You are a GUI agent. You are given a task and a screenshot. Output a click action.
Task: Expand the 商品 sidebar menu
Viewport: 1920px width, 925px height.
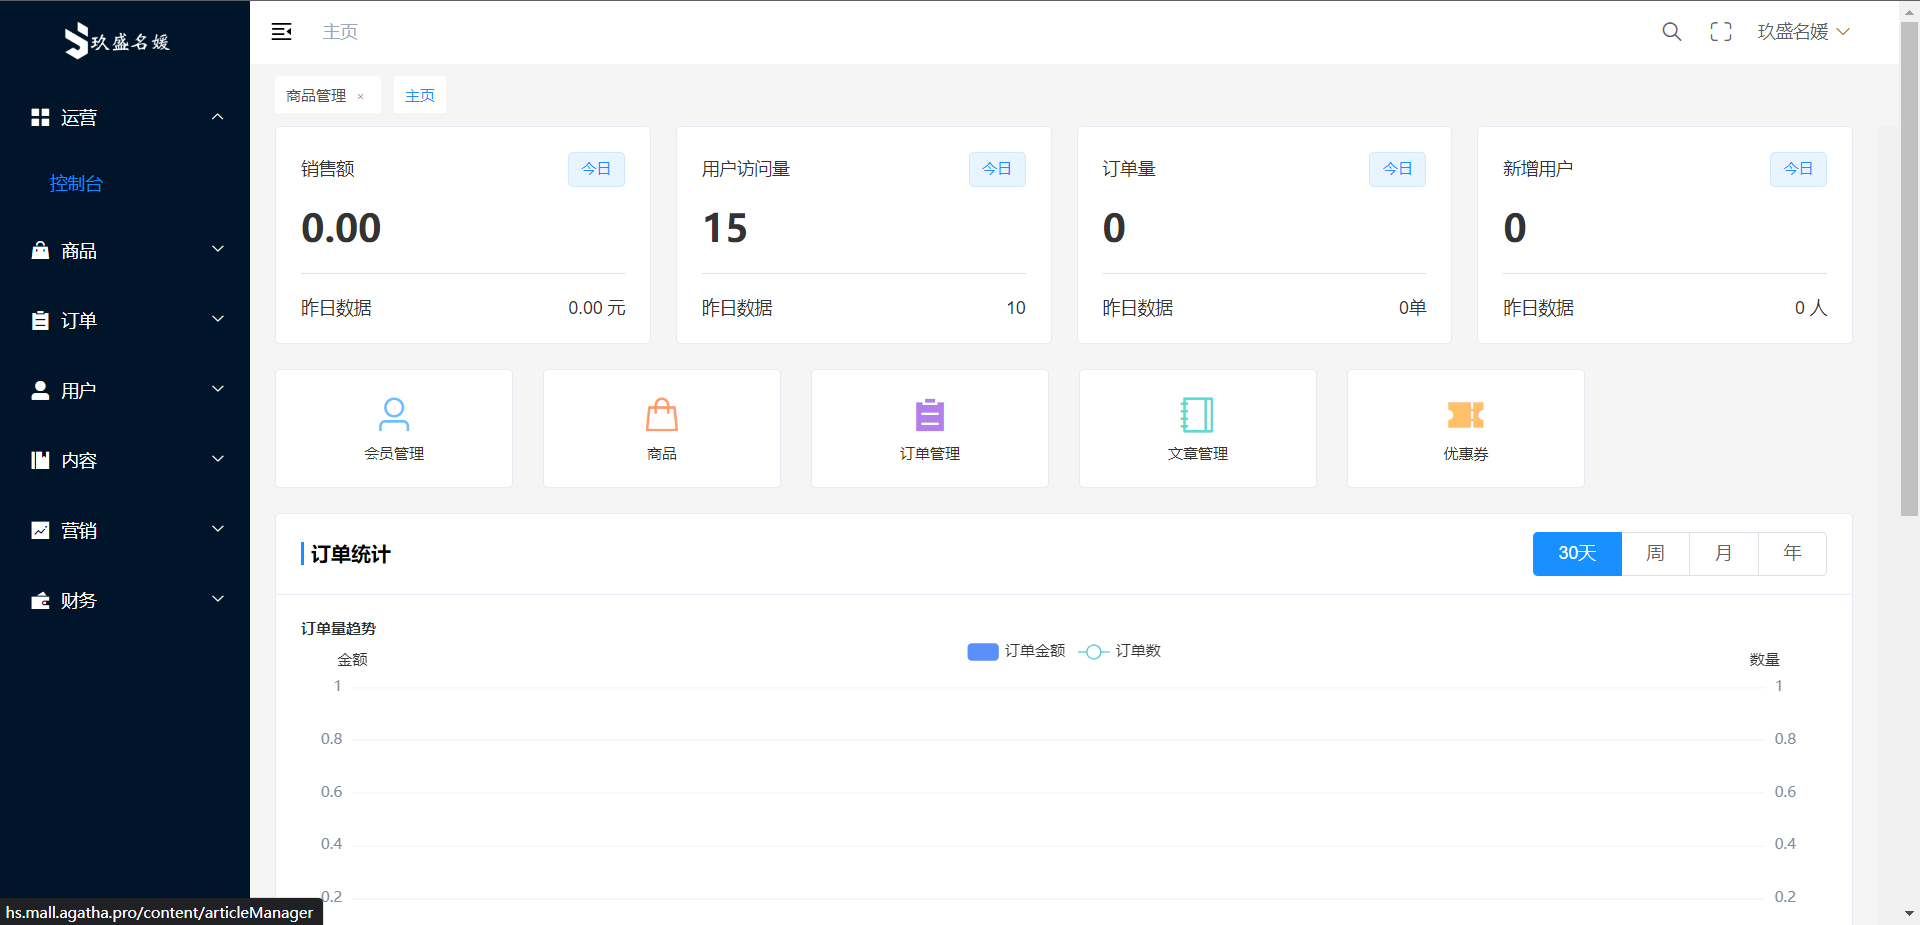pos(125,250)
